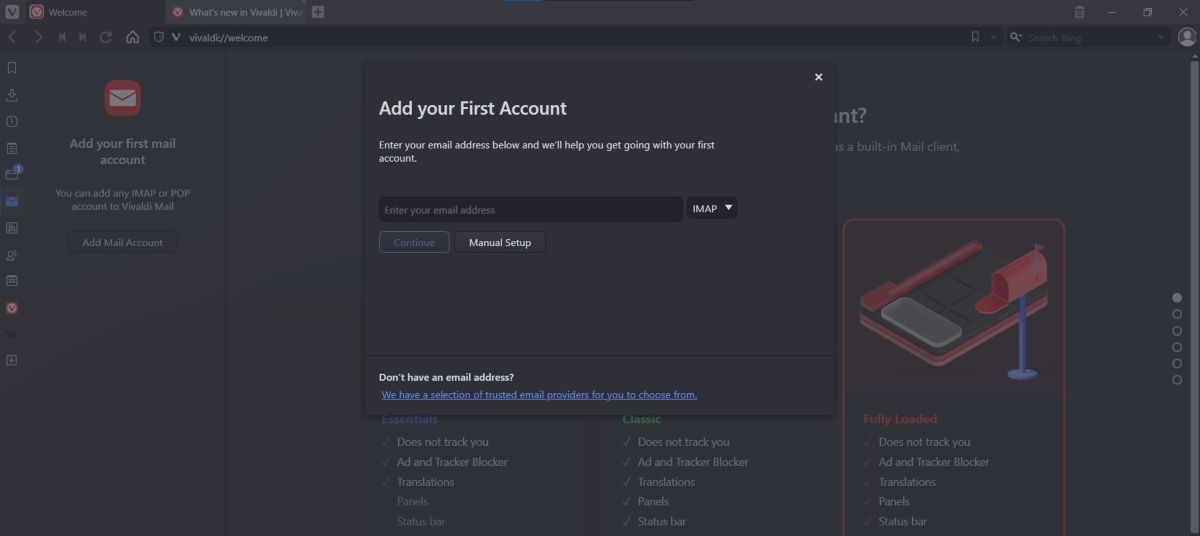Click the Home button in toolbar
This screenshot has width=1200, height=536.
click(132, 37)
